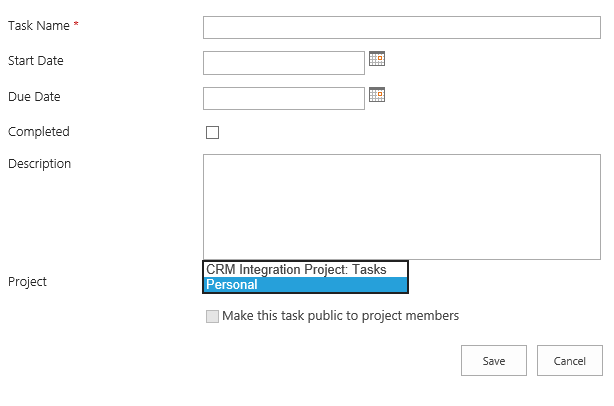
Task: Click the Task Name label
Action: 39,25
